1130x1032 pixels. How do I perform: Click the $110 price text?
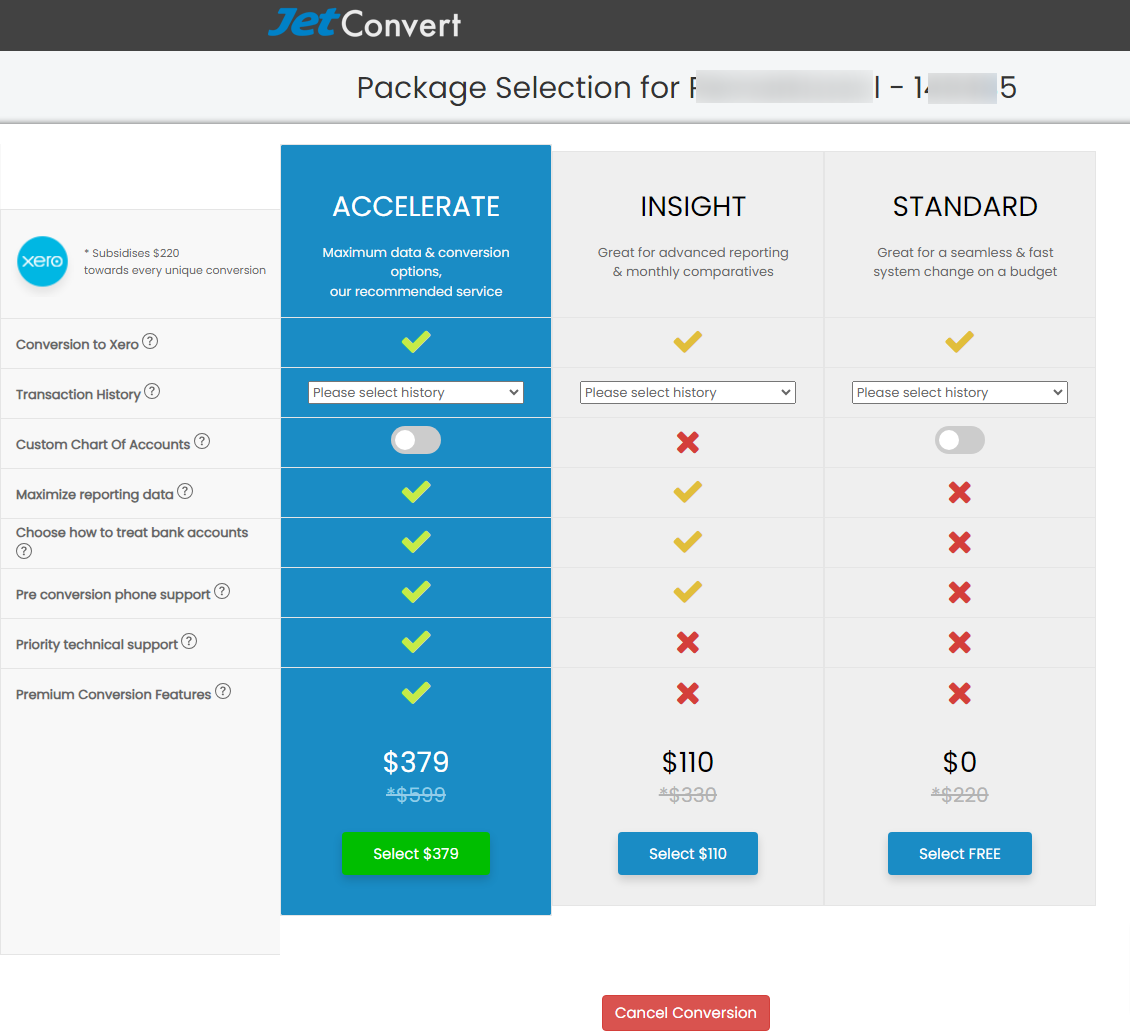[688, 762]
